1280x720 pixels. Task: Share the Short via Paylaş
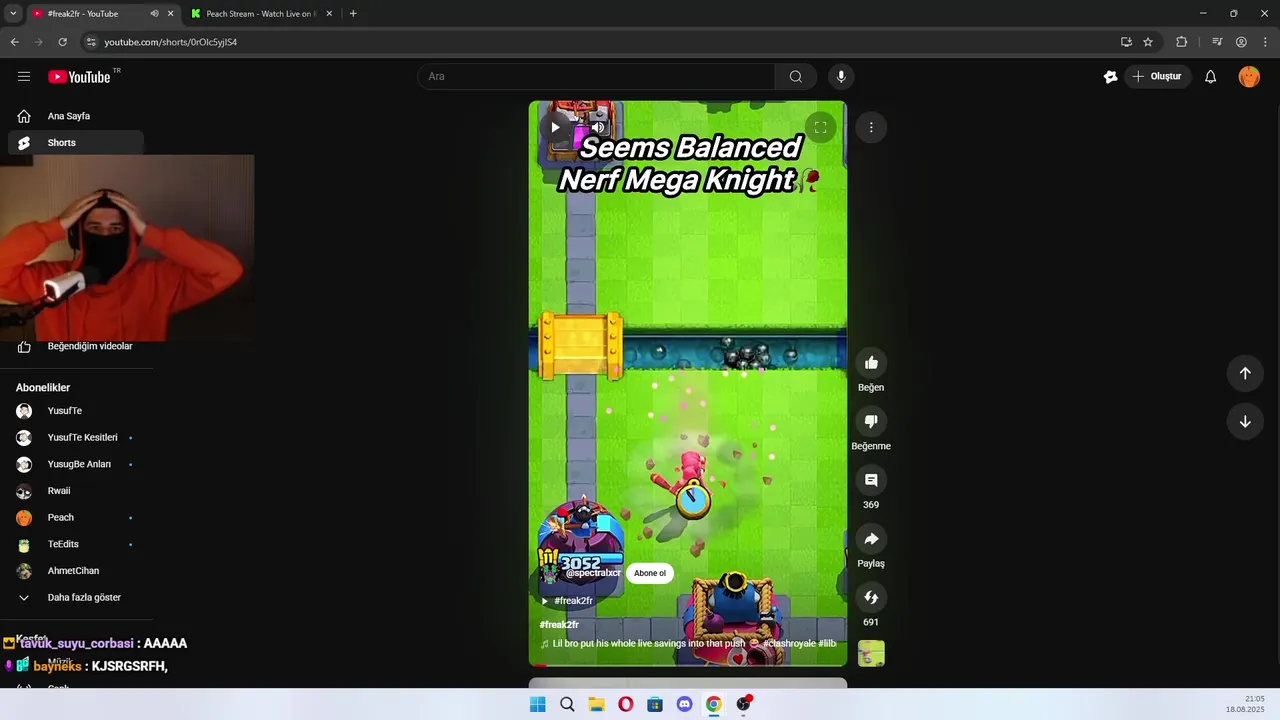click(x=871, y=539)
